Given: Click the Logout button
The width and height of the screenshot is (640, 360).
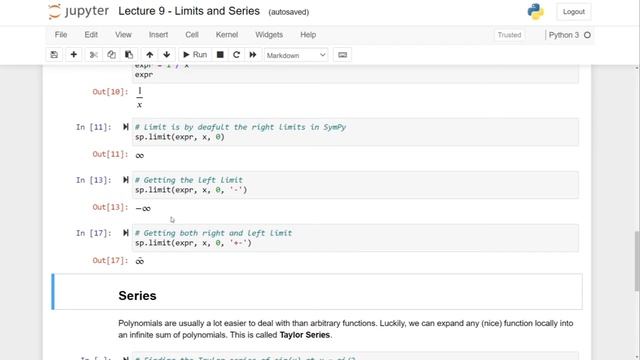Looking at the screenshot, I should click(573, 12).
